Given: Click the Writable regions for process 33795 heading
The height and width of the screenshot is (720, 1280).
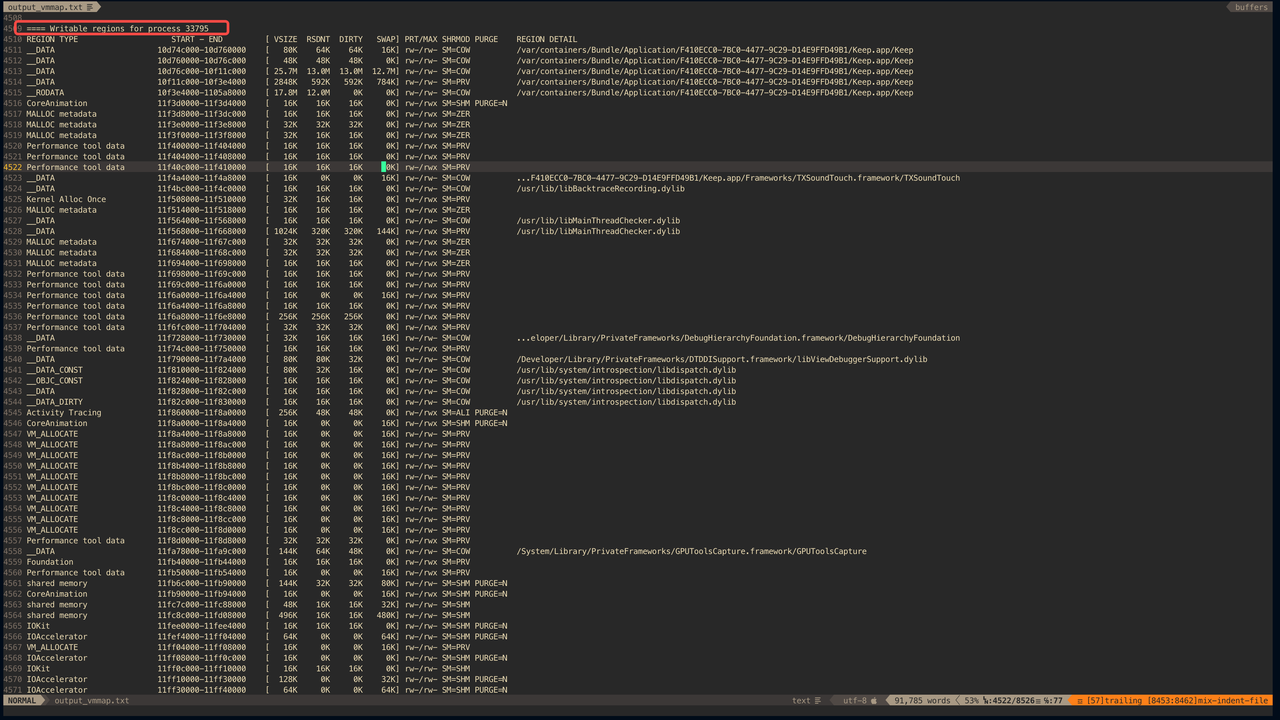Looking at the screenshot, I should 117,29.
